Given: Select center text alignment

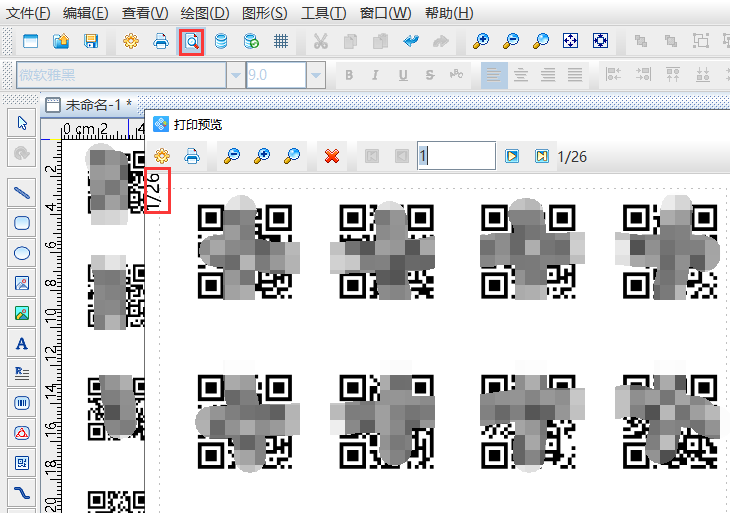Looking at the screenshot, I should 521,75.
